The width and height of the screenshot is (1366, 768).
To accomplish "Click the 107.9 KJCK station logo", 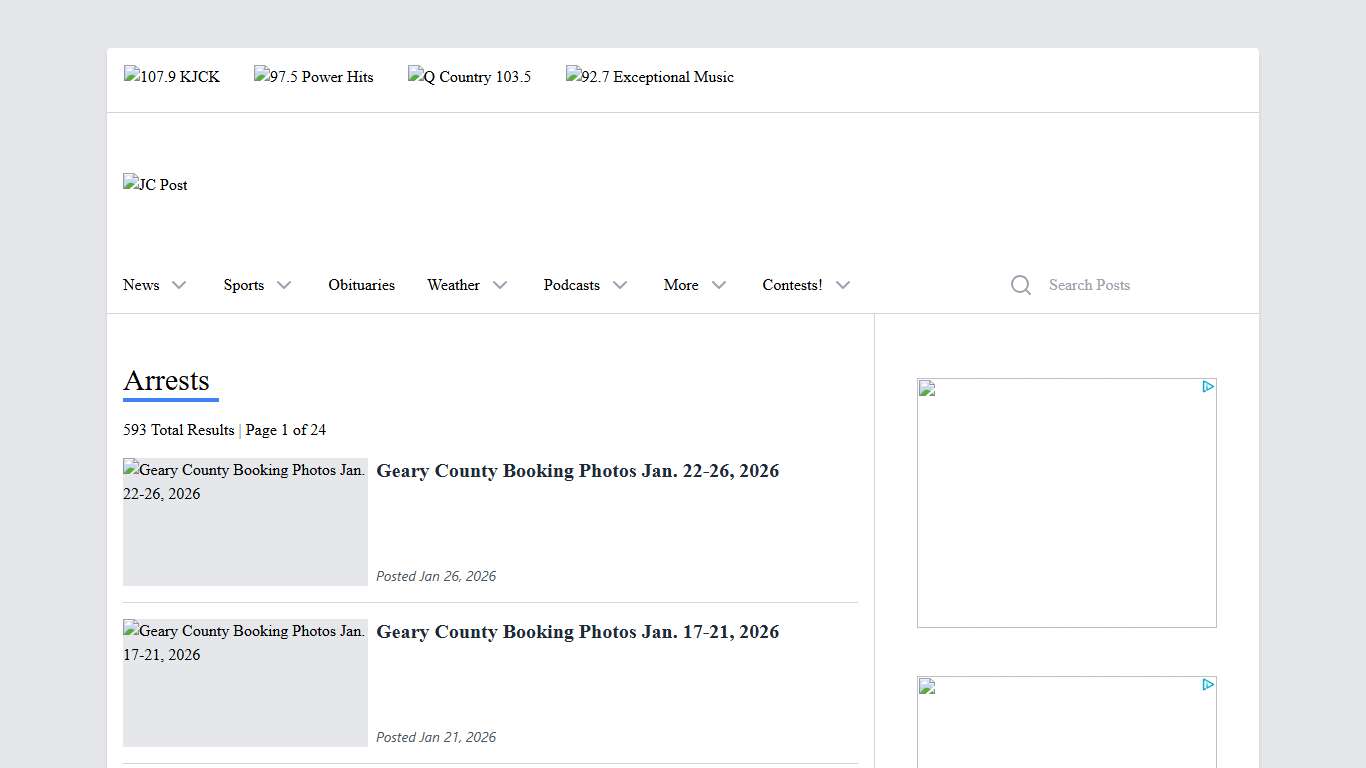I will pyautogui.click(x=172, y=77).
